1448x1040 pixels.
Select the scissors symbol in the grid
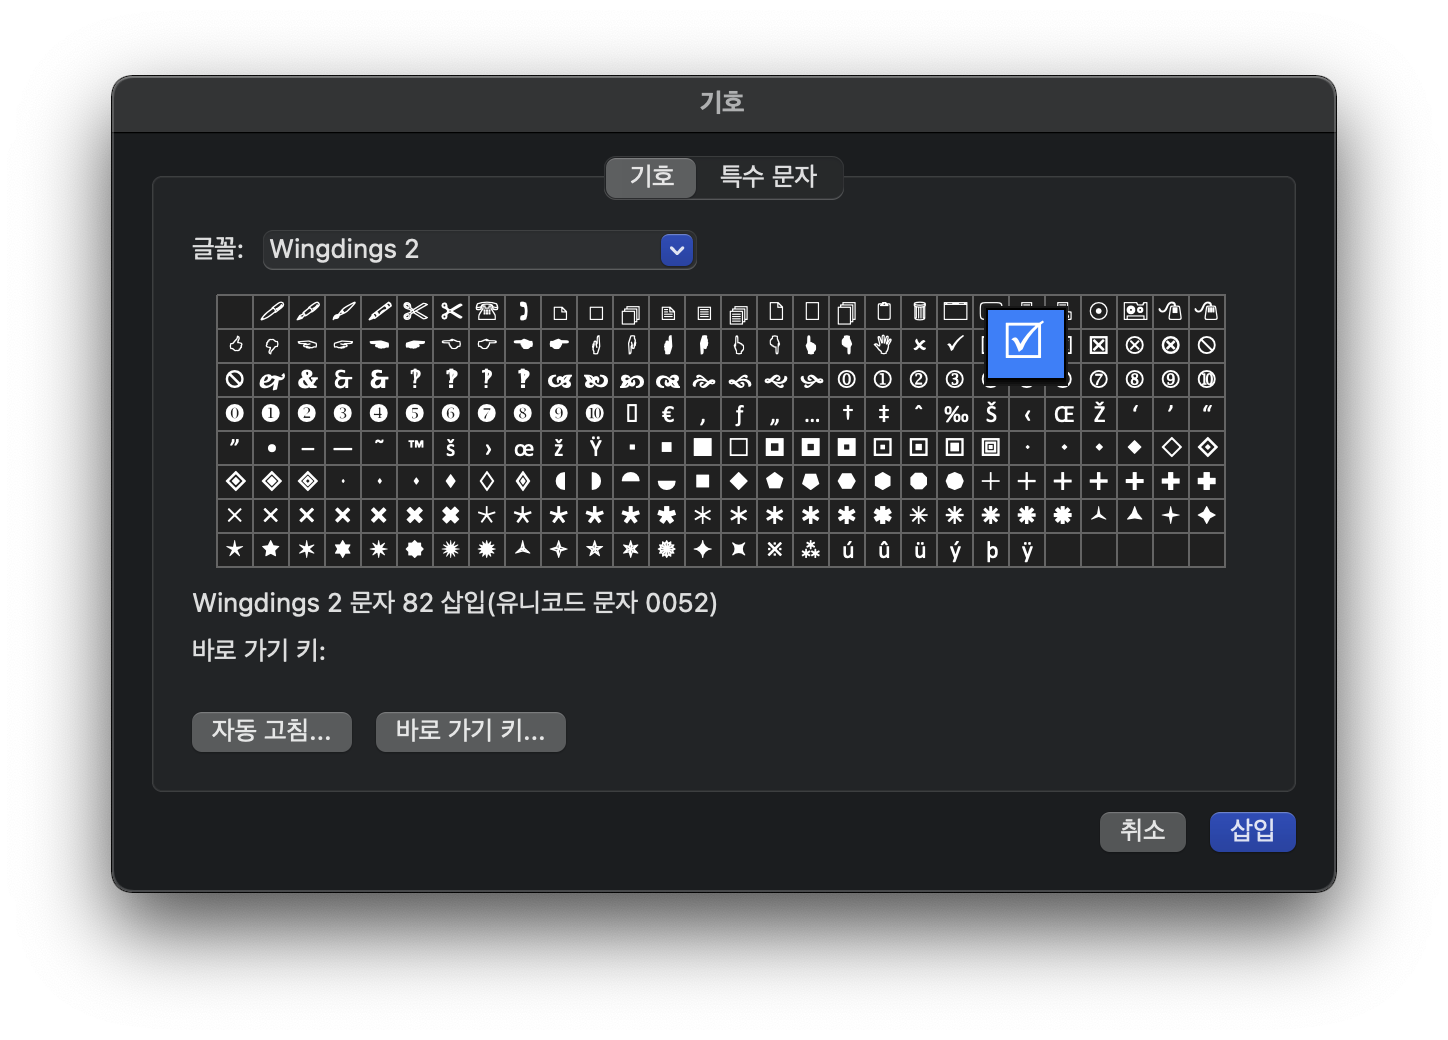click(415, 311)
